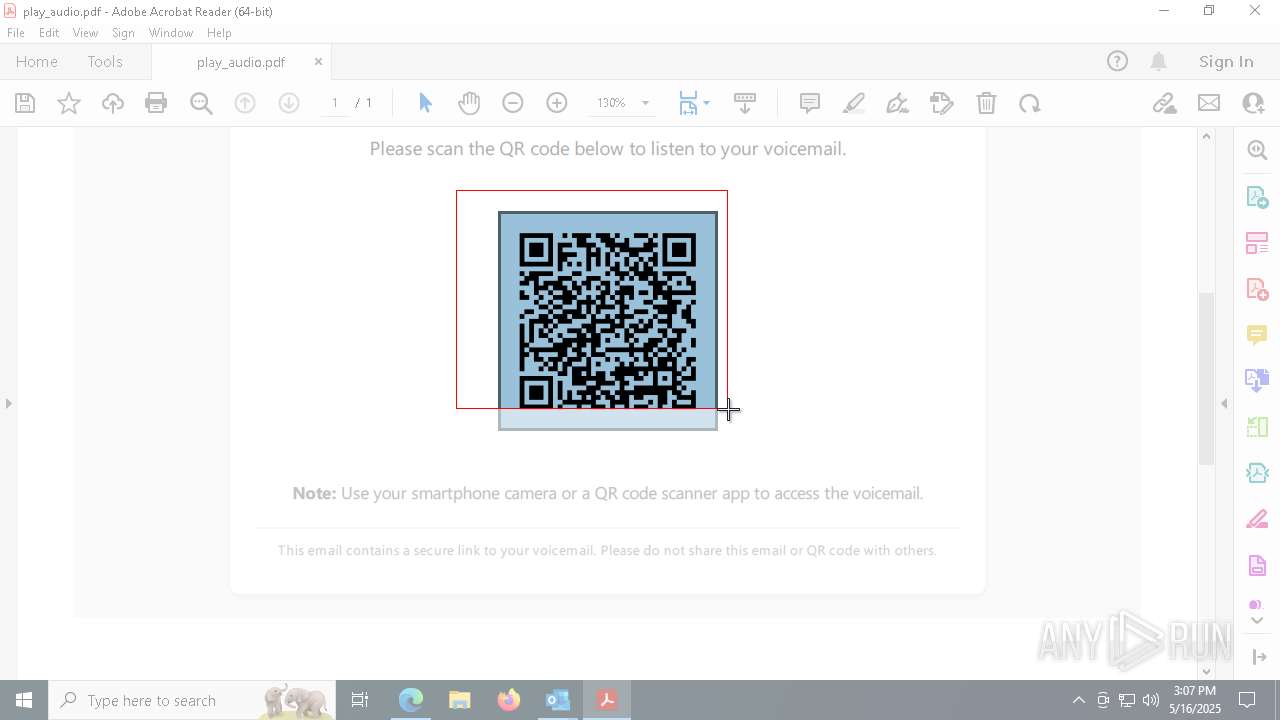Click the Sign In button
The width and height of the screenshot is (1280, 720).
pyautogui.click(x=1226, y=61)
